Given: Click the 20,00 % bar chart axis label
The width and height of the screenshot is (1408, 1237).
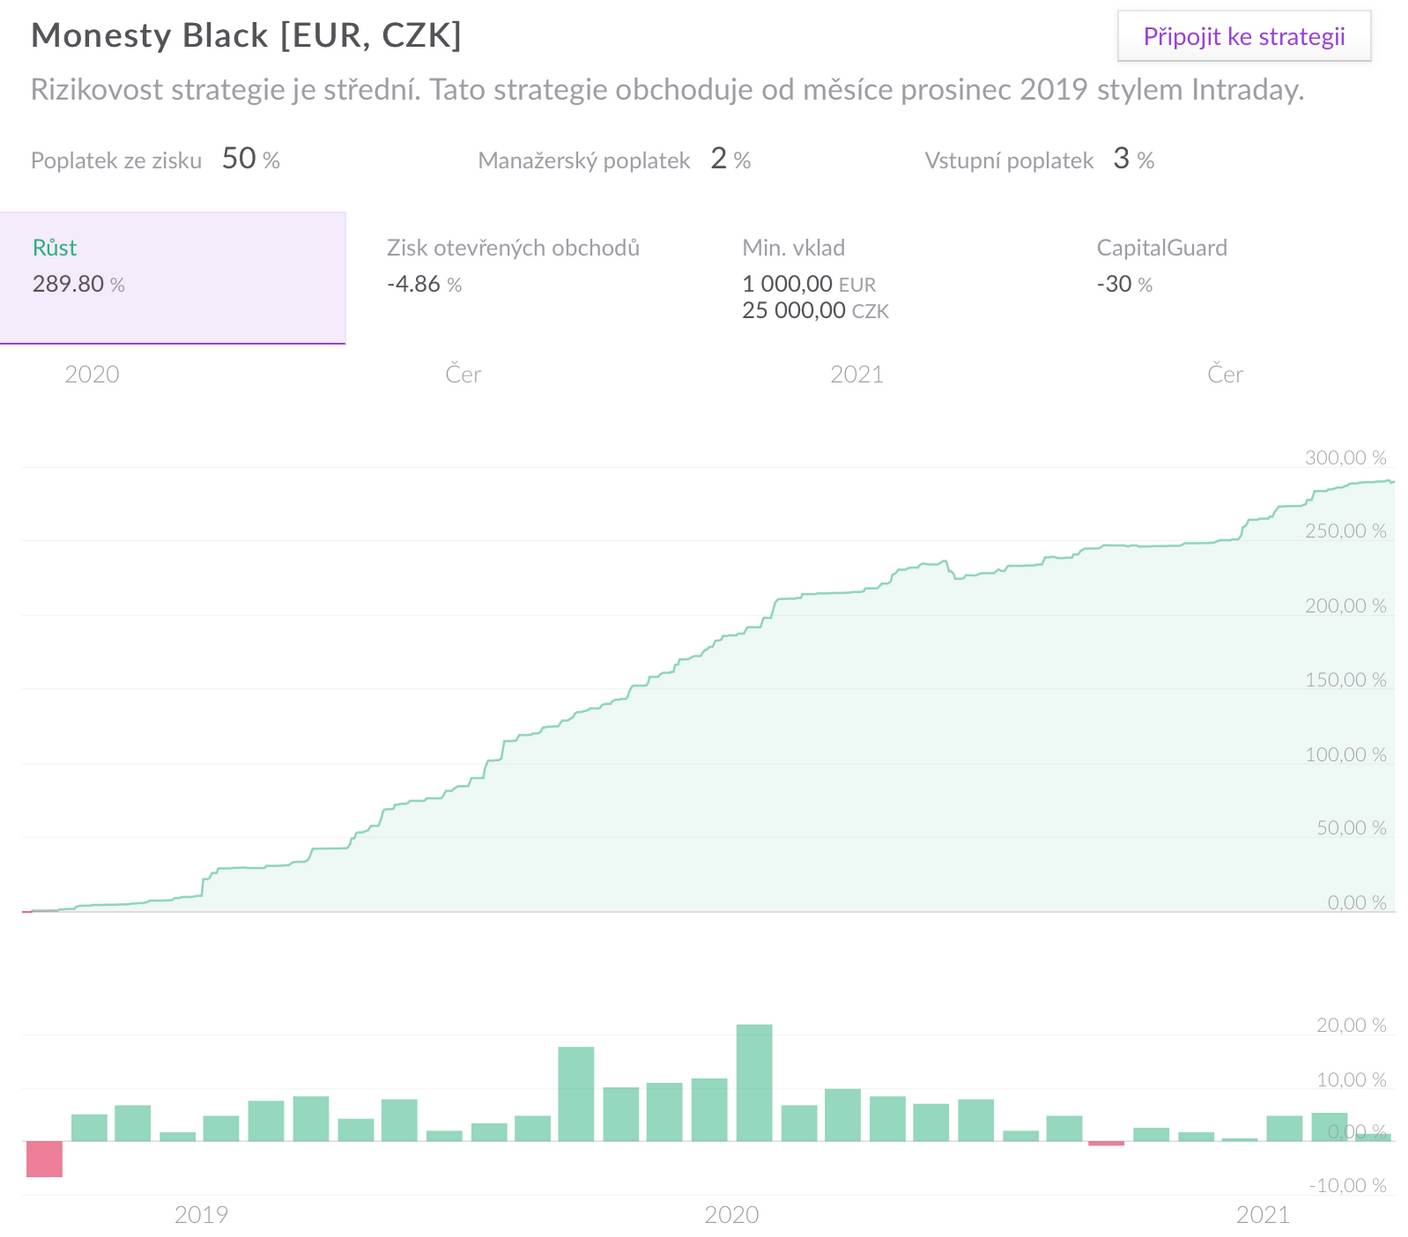Looking at the screenshot, I should pyautogui.click(x=1351, y=1025).
